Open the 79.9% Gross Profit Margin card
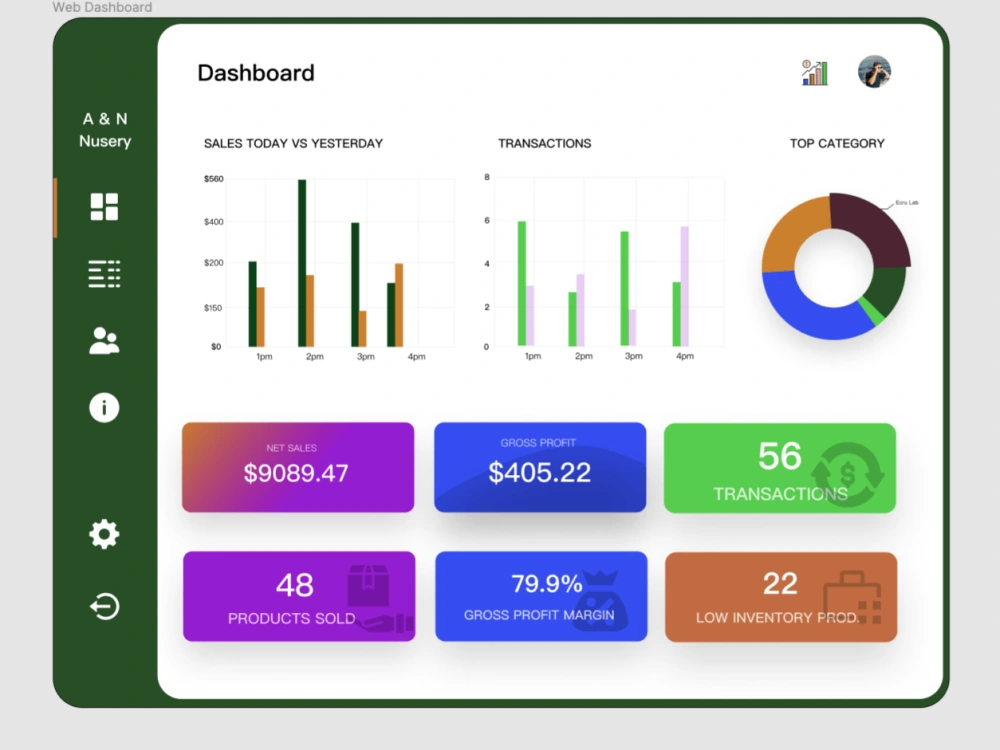 click(541, 596)
